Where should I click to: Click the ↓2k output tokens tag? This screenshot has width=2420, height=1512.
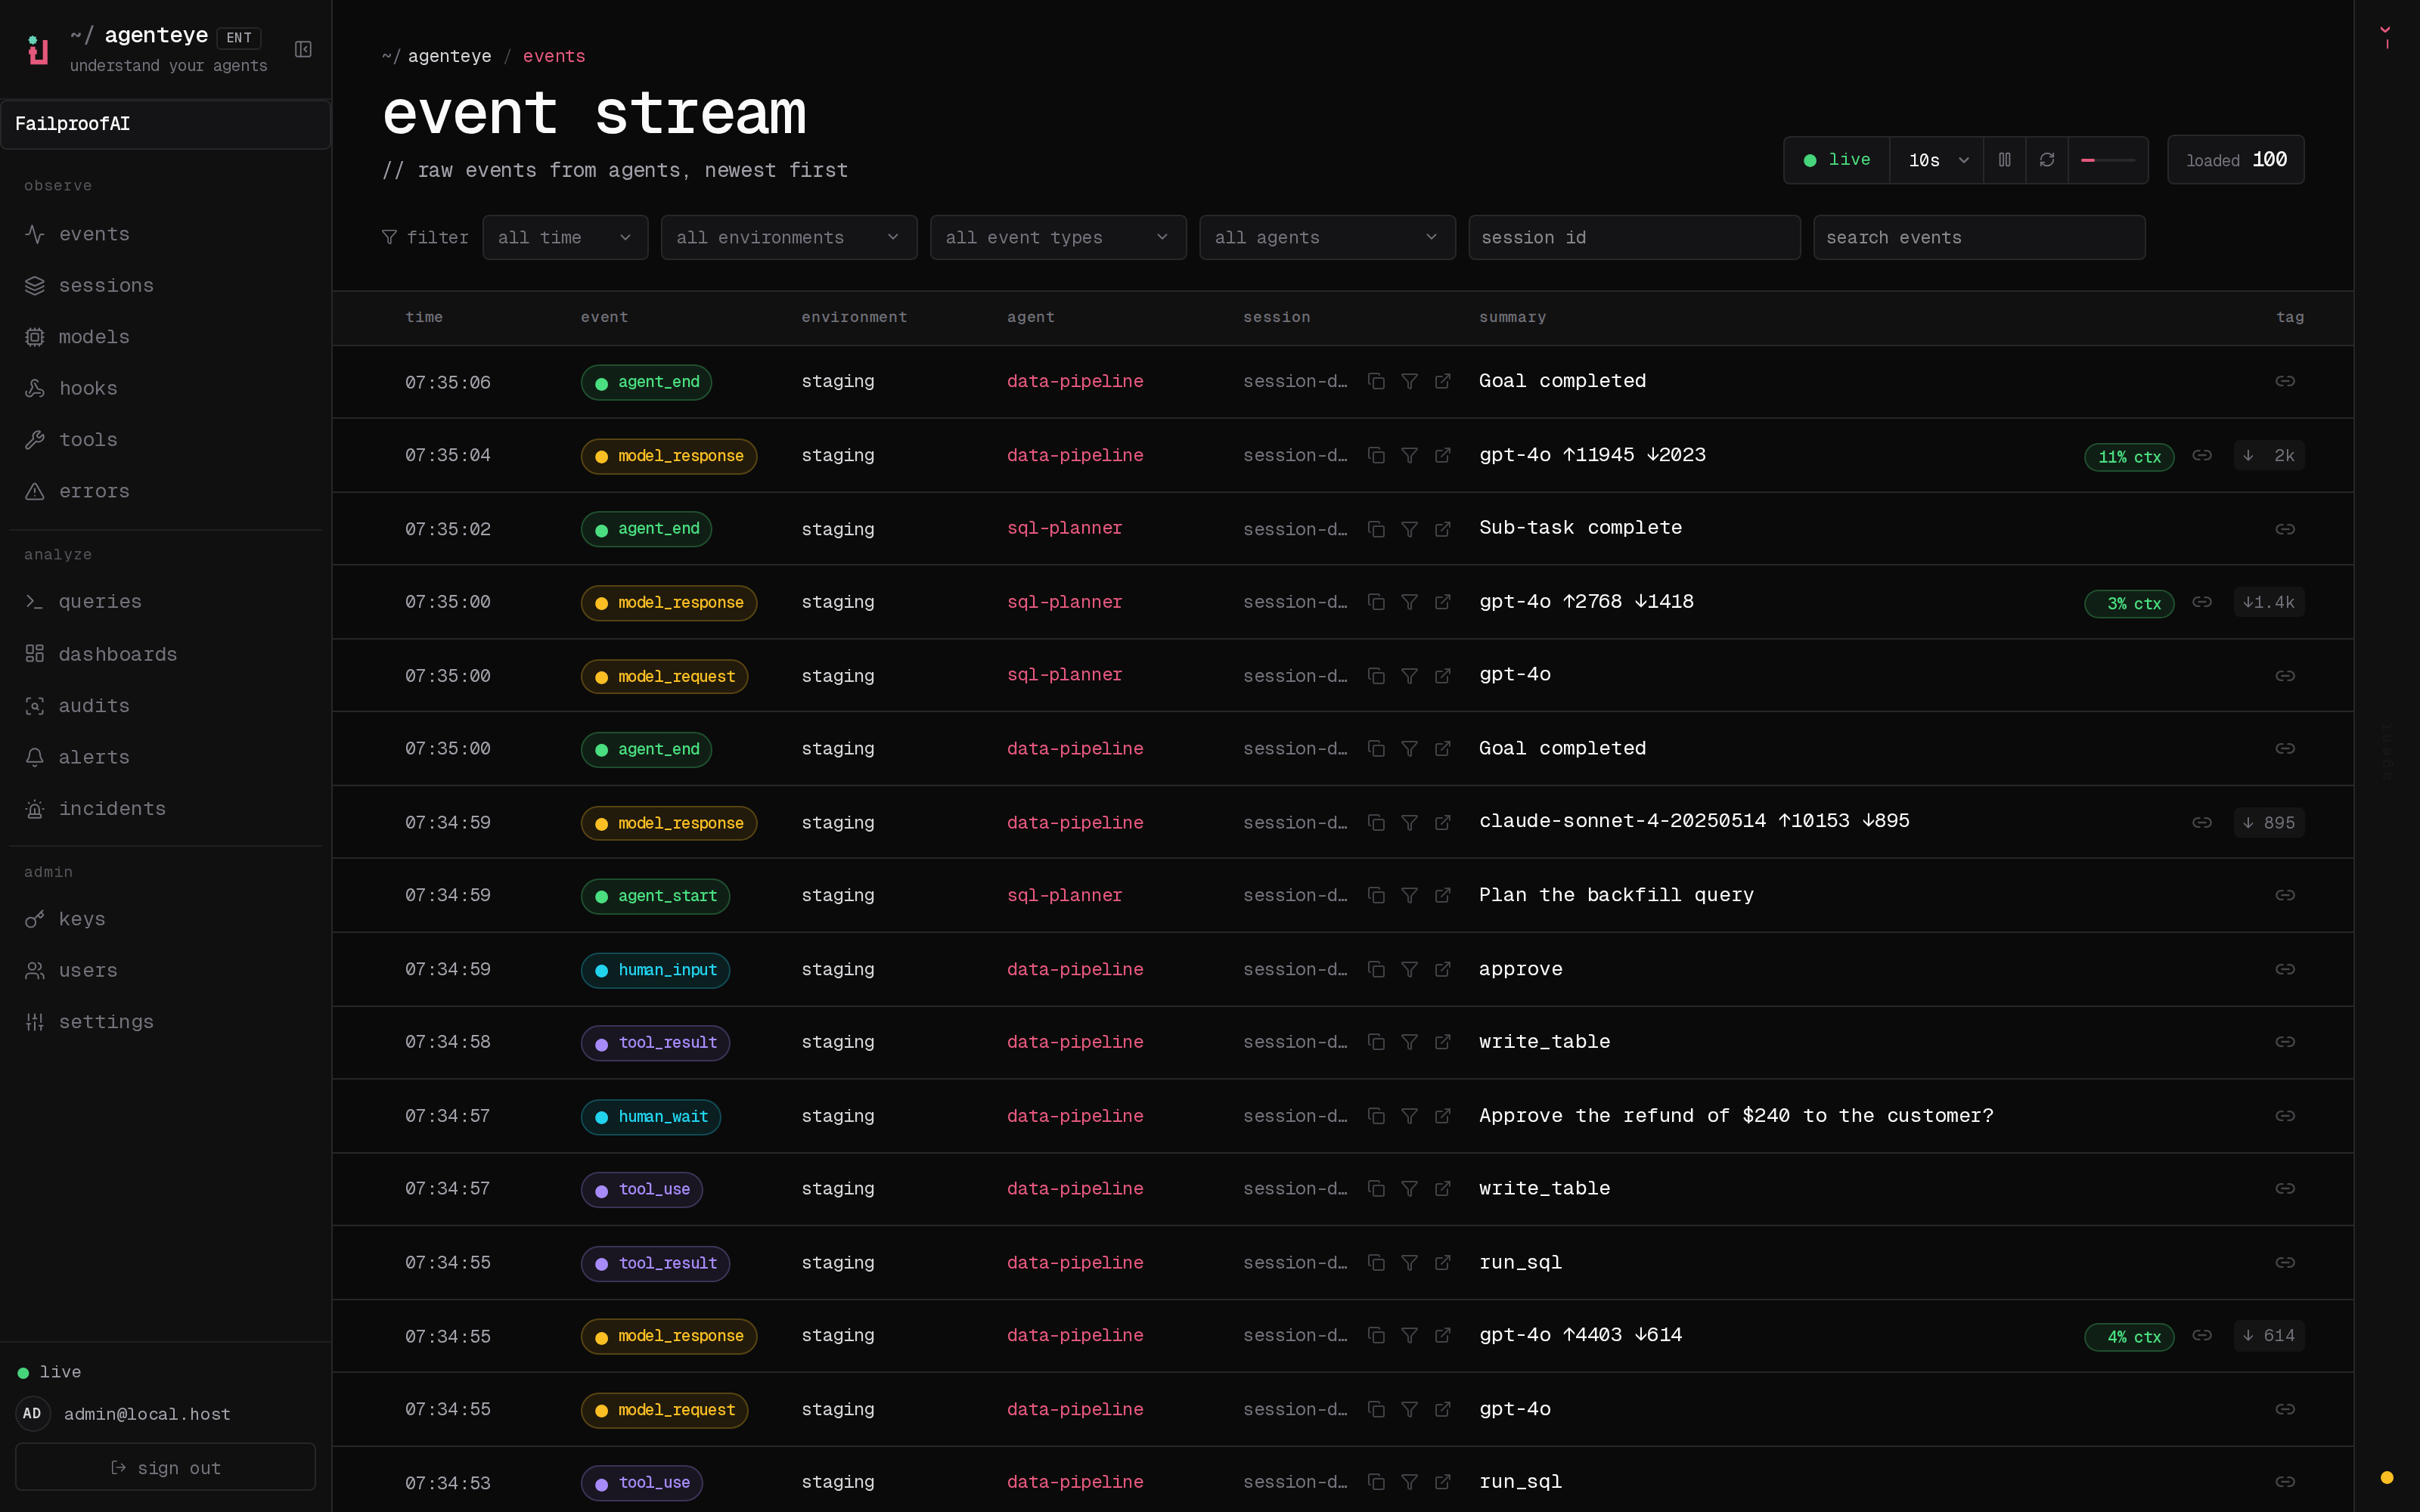pyautogui.click(x=2269, y=456)
